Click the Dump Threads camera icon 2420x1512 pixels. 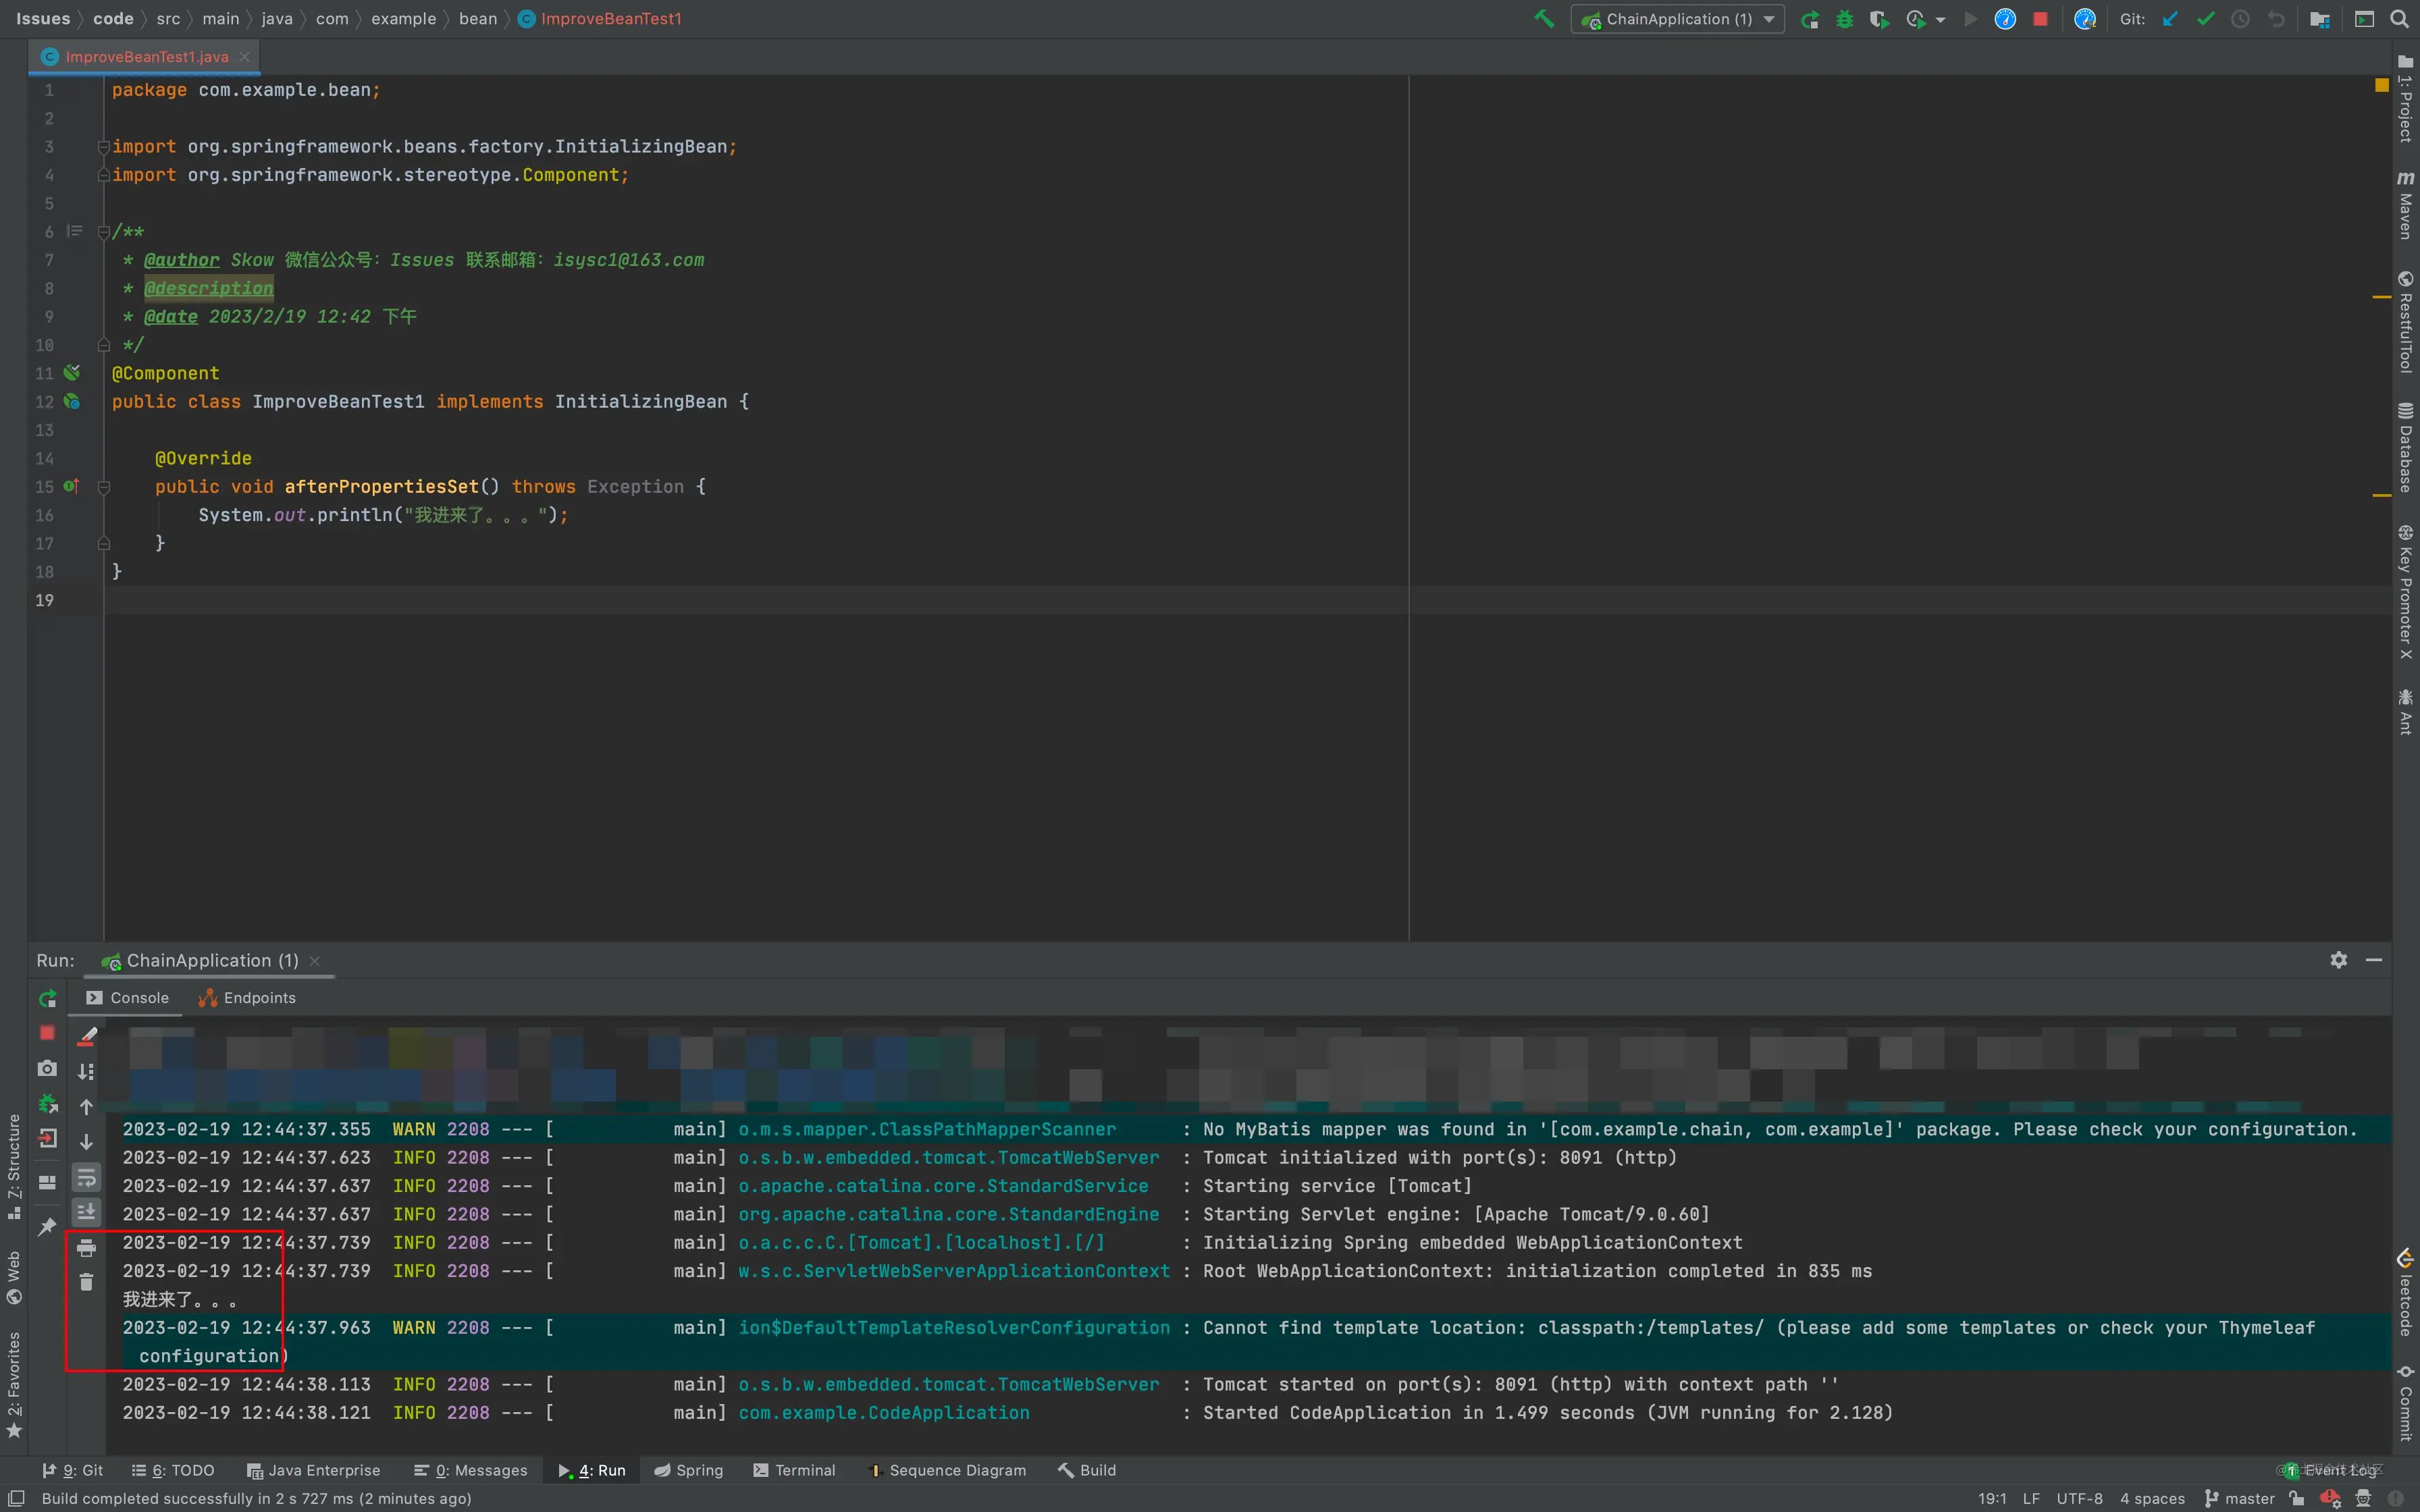[x=47, y=1069]
